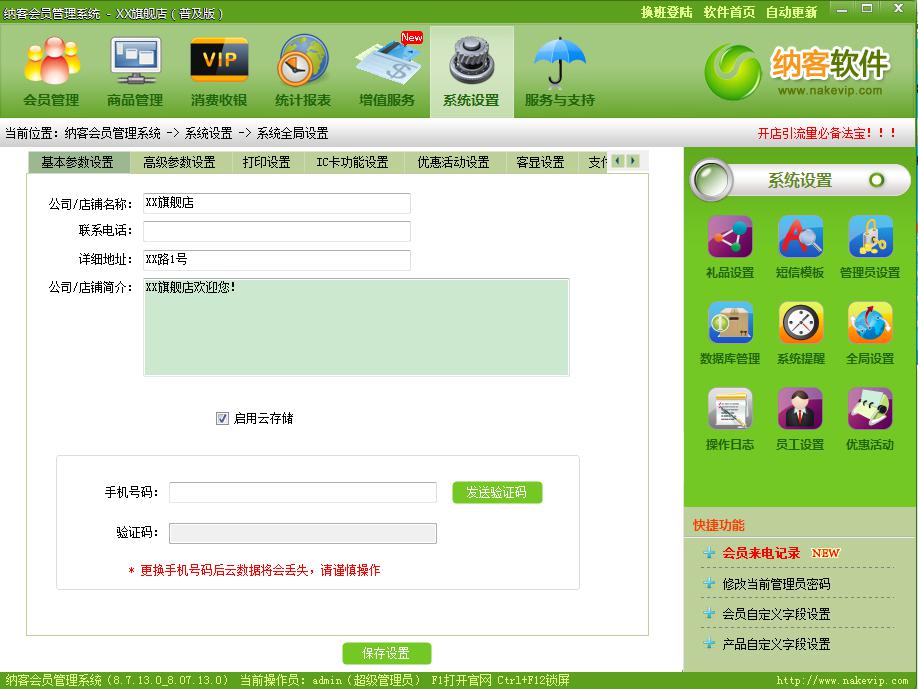Switch to the 打印设置 tab

[x=266, y=161]
